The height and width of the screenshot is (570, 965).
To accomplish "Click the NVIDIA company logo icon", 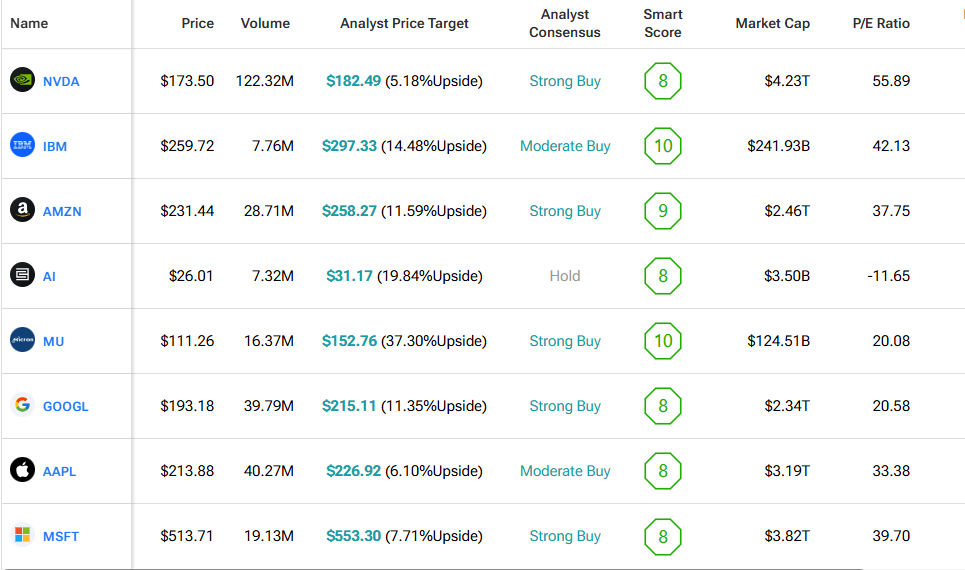I will [x=22, y=80].
